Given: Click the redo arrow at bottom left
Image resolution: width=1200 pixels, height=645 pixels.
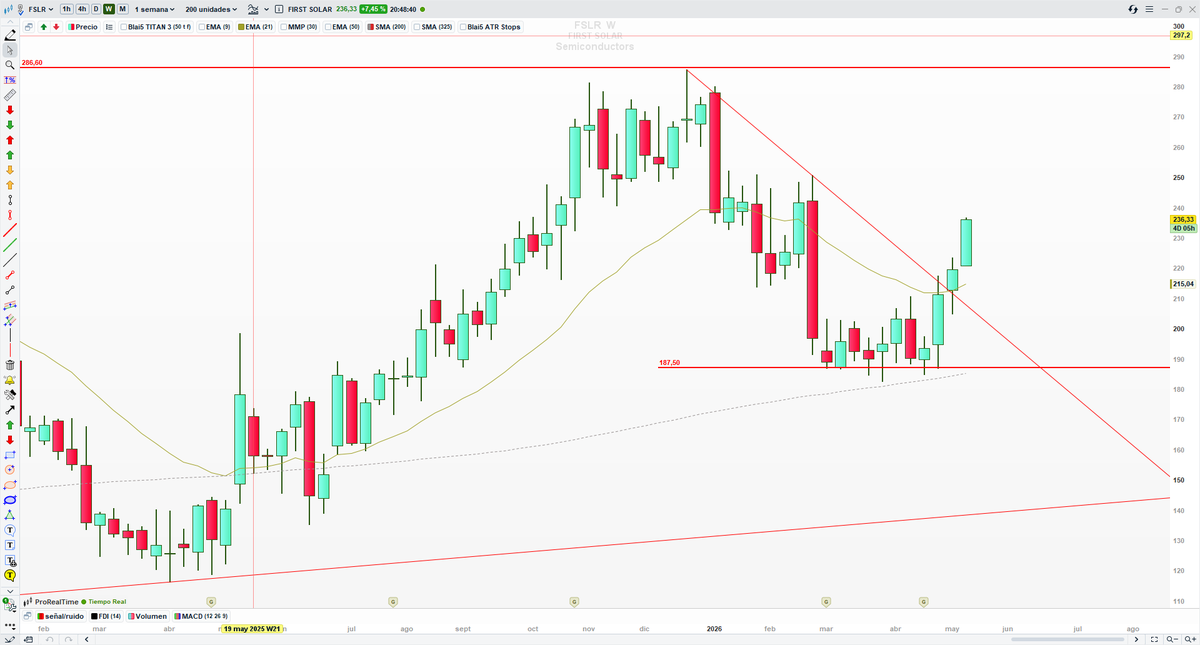Looking at the screenshot, I should (x=68, y=639).
